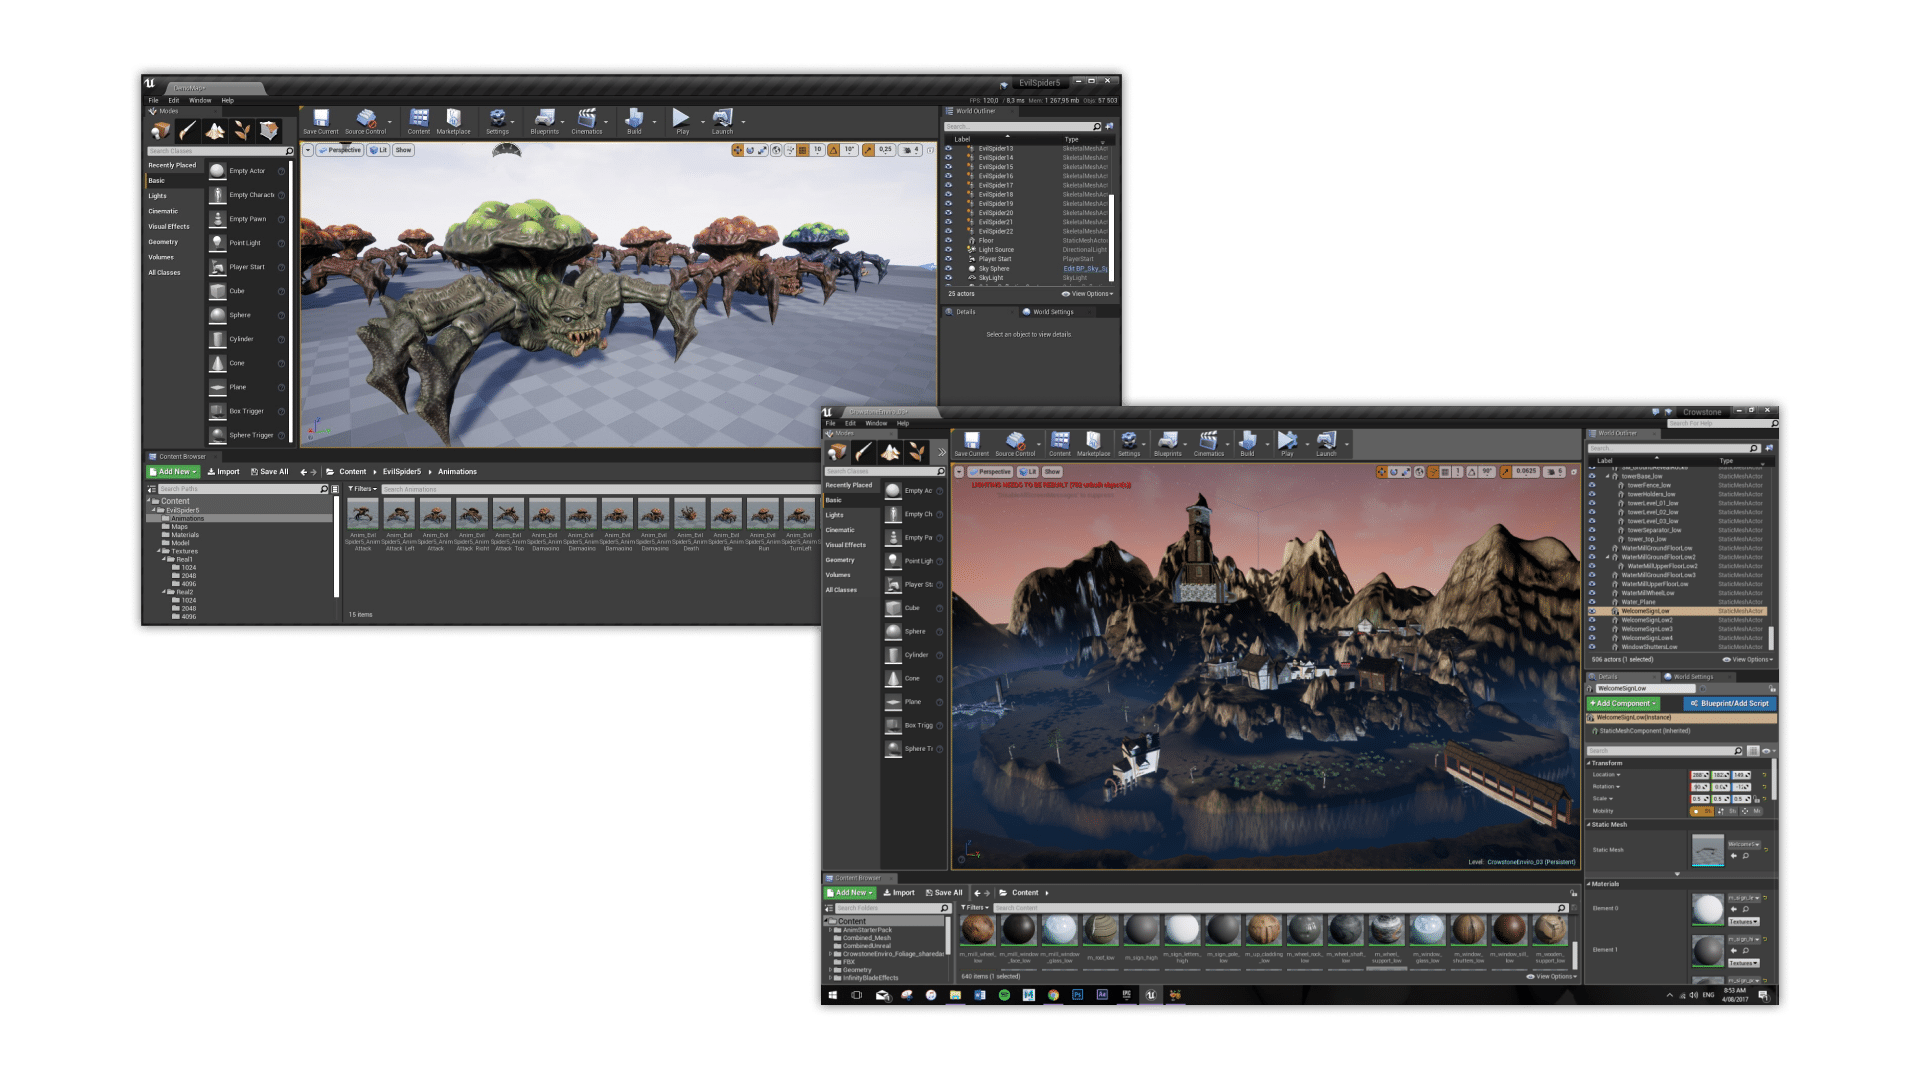
Task: Toggle visibility of Floor actor in EvilSpider5 outliner
Action: pyautogui.click(x=949, y=240)
